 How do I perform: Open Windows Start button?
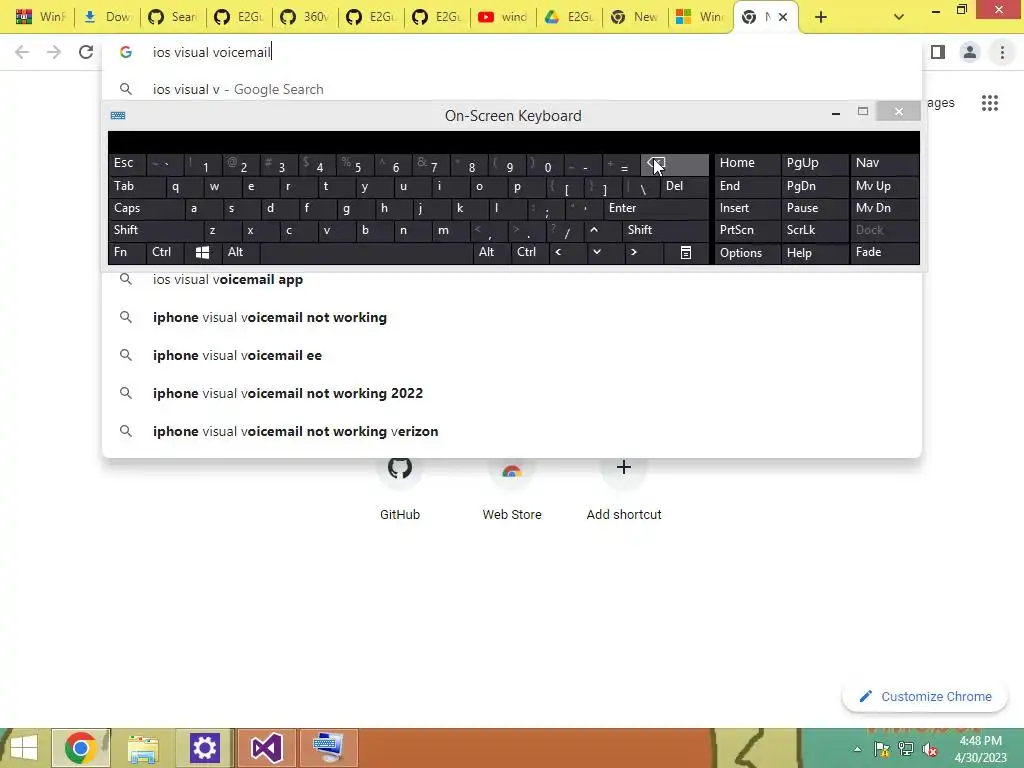coord(24,748)
